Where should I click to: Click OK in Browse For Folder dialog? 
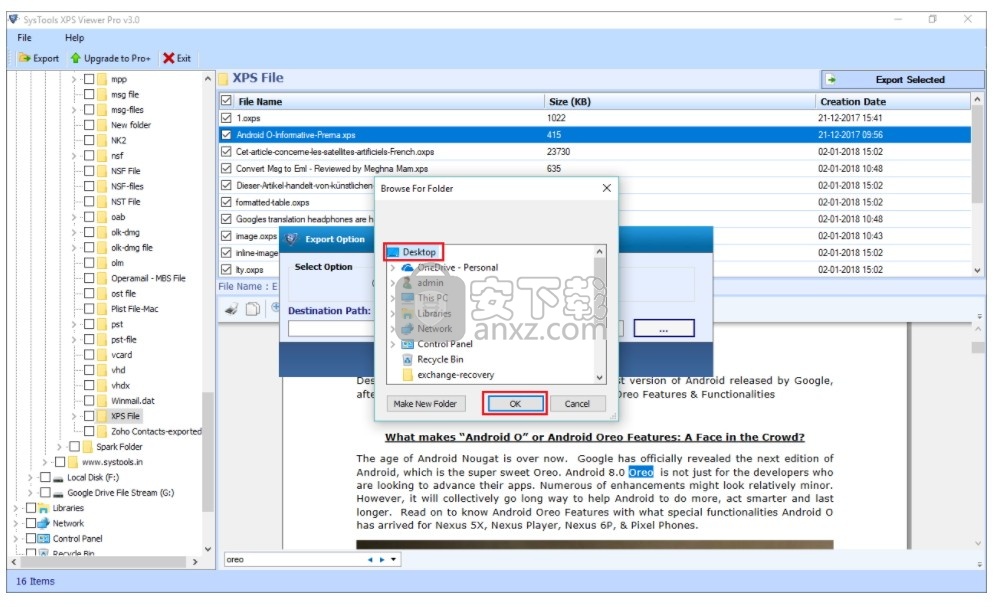pyautogui.click(x=515, y=404)
